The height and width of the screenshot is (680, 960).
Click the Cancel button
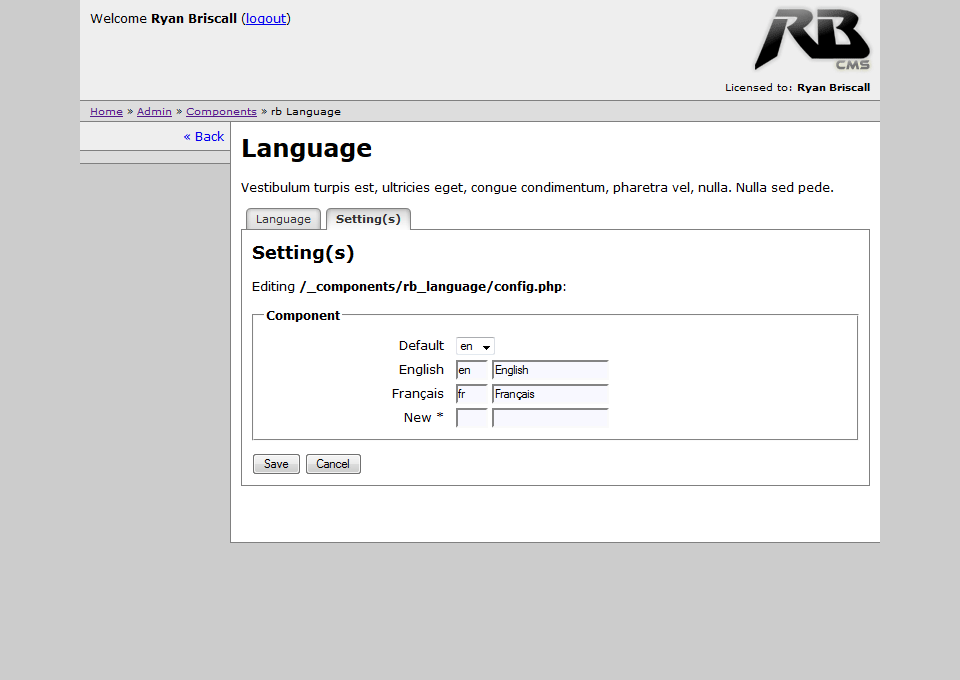[333, 464]
